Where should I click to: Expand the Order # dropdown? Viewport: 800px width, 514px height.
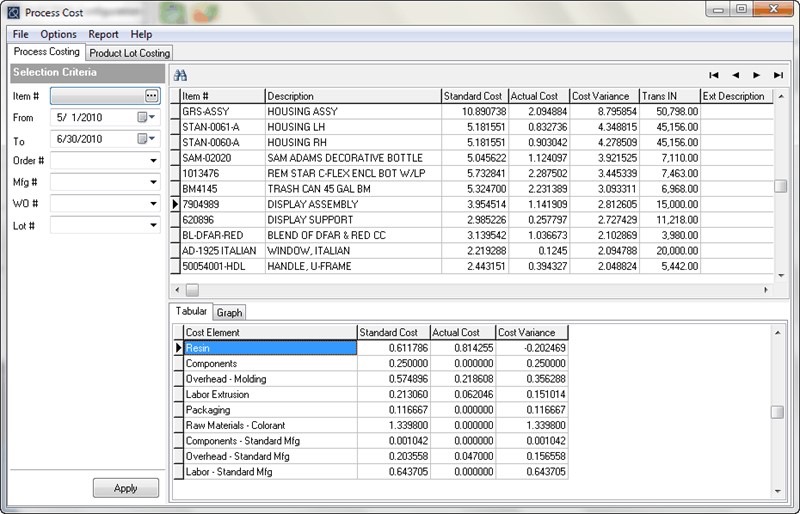tap(153, 160)
